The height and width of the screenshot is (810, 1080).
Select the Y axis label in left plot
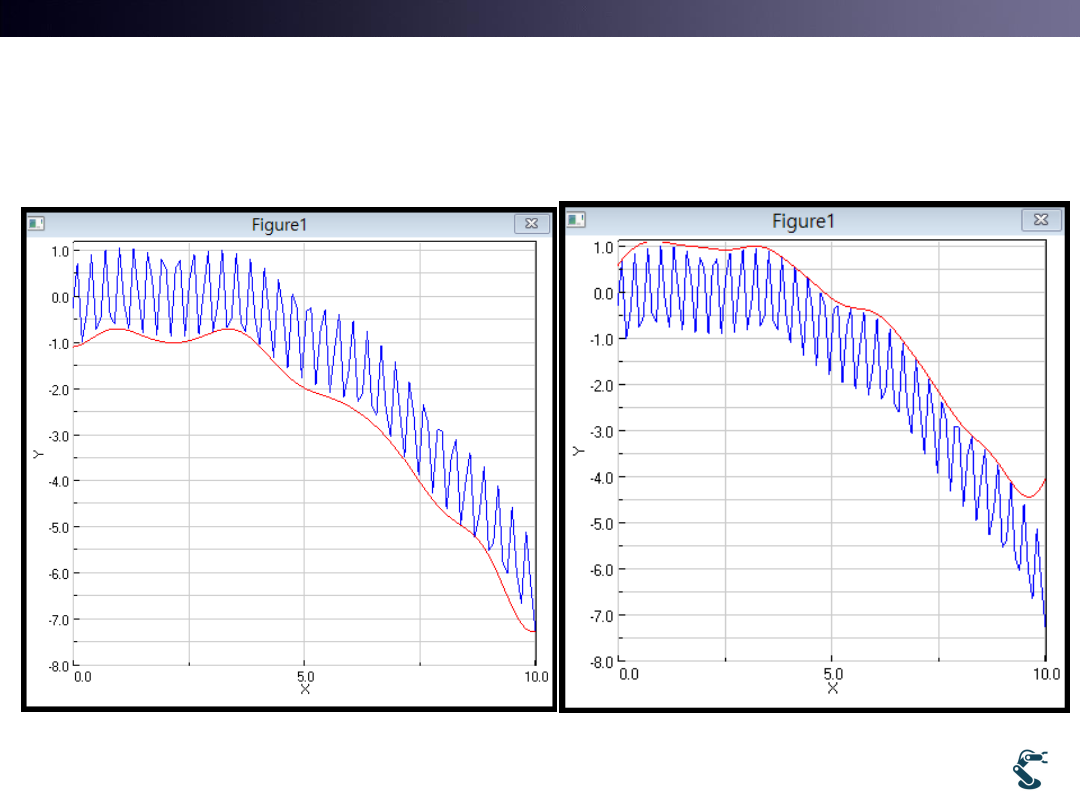(37, 454)
